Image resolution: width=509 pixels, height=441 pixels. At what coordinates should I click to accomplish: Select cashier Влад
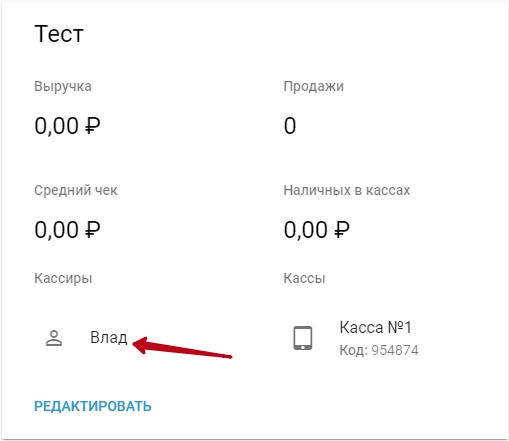coord(109,337)
